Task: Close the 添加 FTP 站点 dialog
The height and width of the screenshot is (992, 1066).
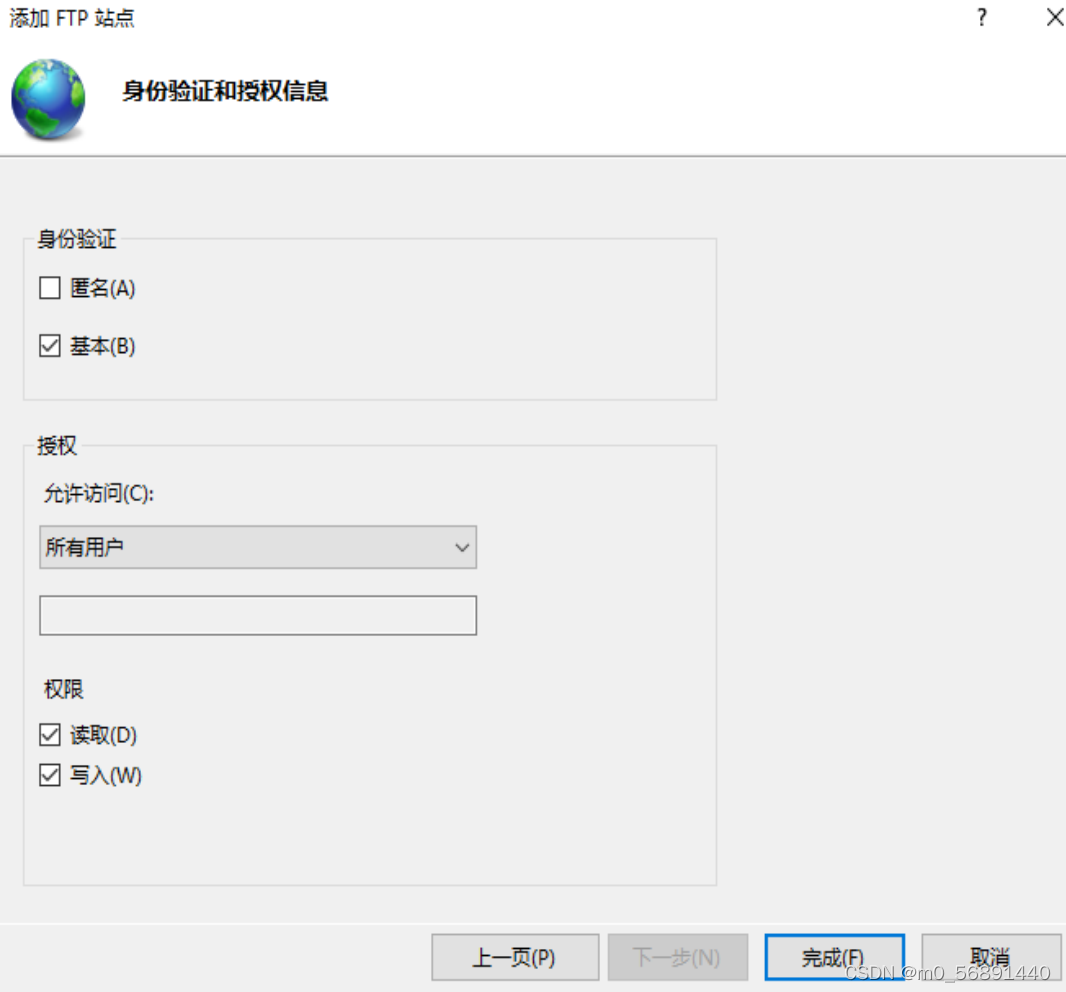Action: (1054, 17)
